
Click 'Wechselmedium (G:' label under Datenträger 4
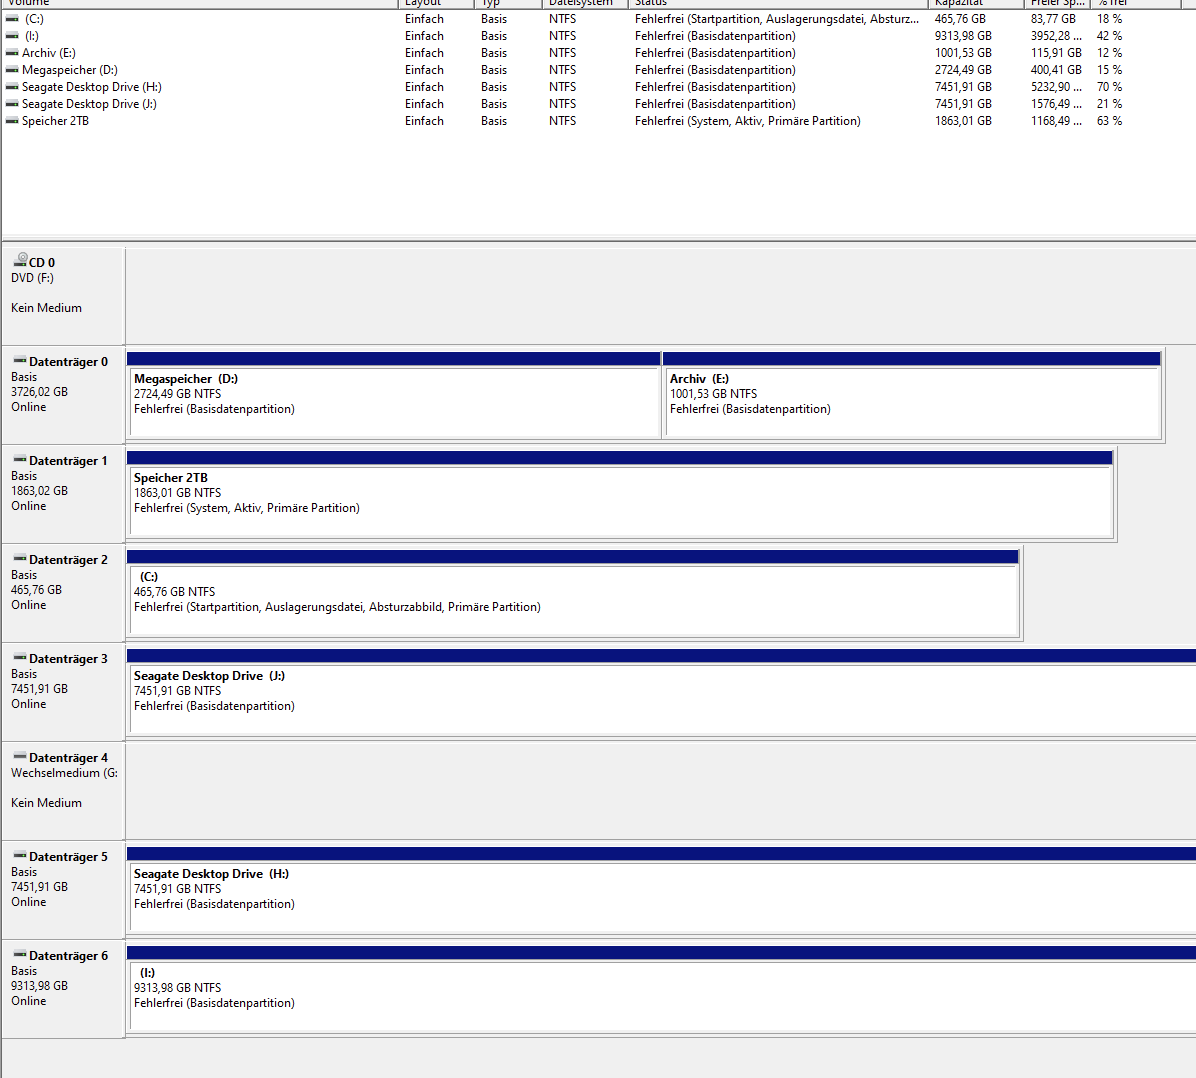(64, 773)
